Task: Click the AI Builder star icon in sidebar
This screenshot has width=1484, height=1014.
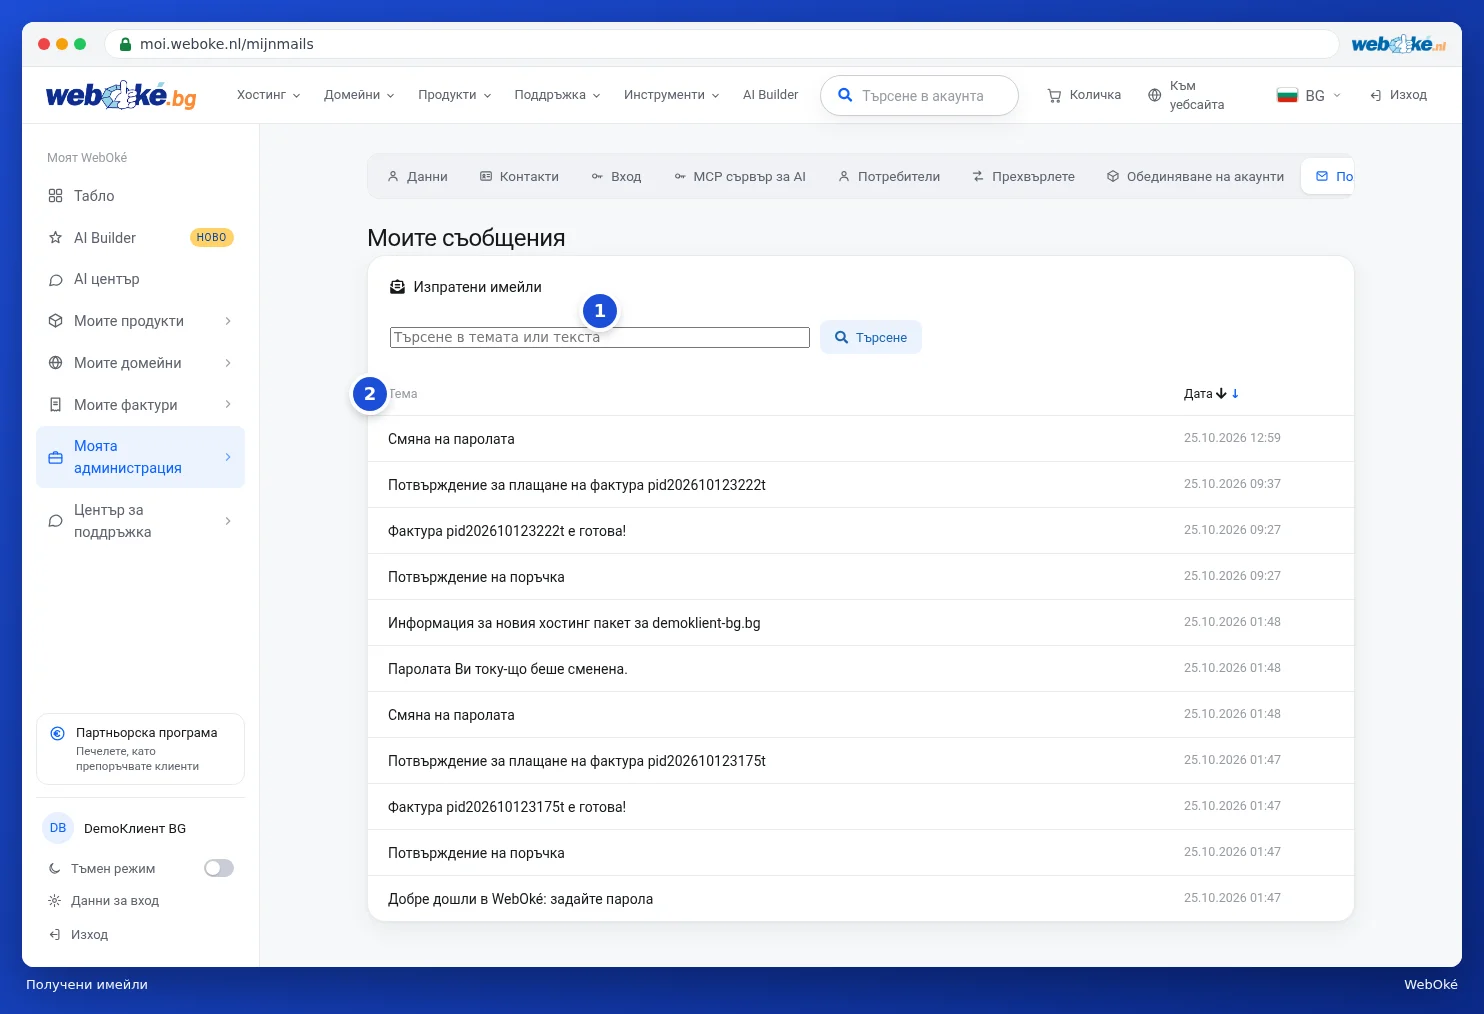Action: click(56, 238)
